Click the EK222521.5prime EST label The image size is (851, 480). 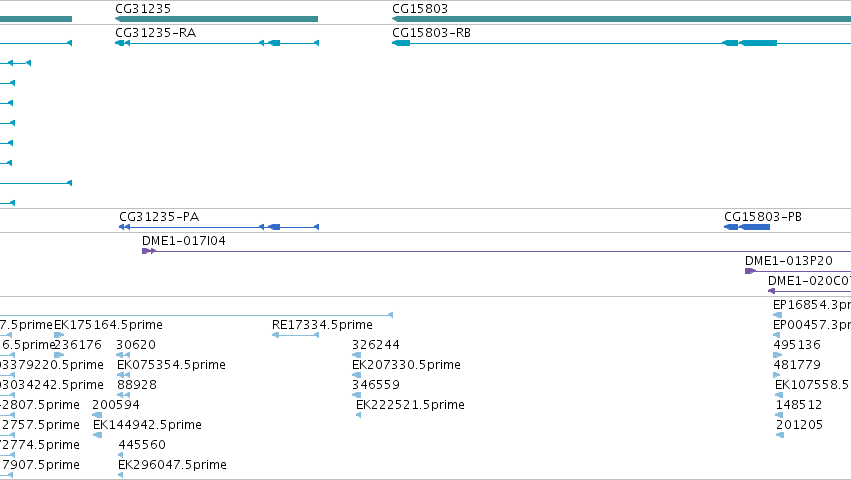(x=410, y=405)
